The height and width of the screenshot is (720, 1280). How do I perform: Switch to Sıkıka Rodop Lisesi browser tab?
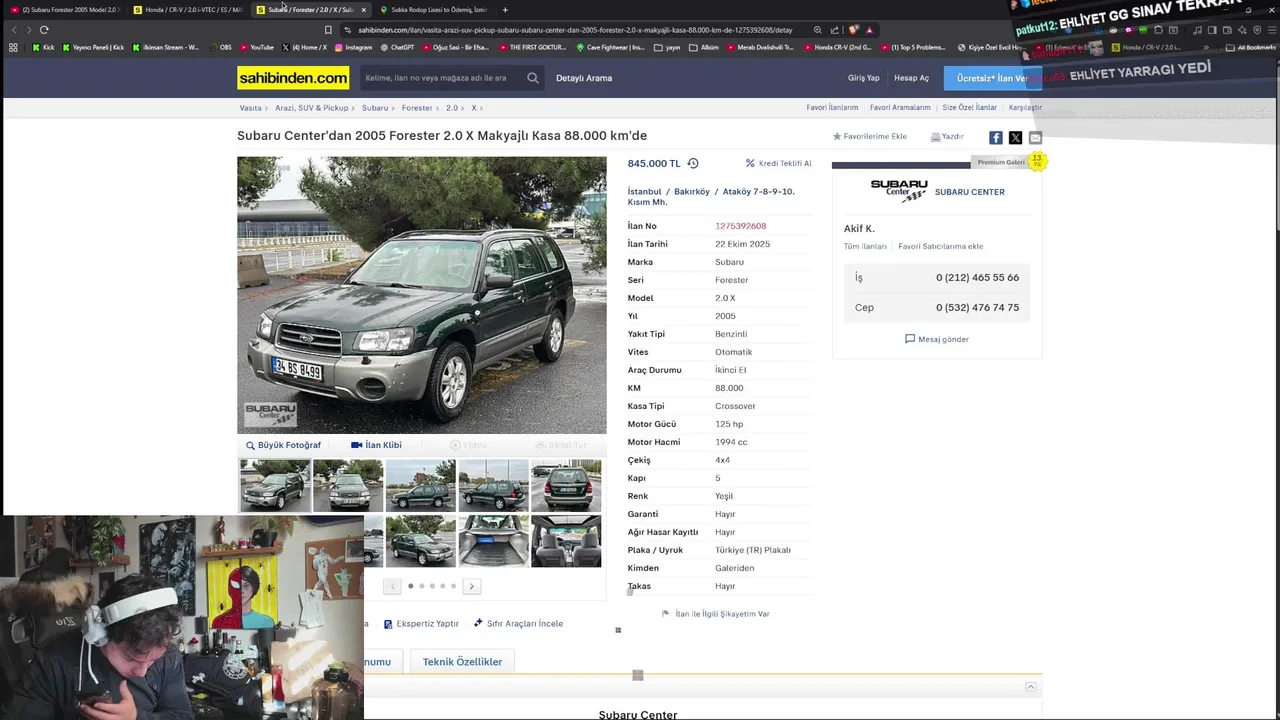coord(433,10)
